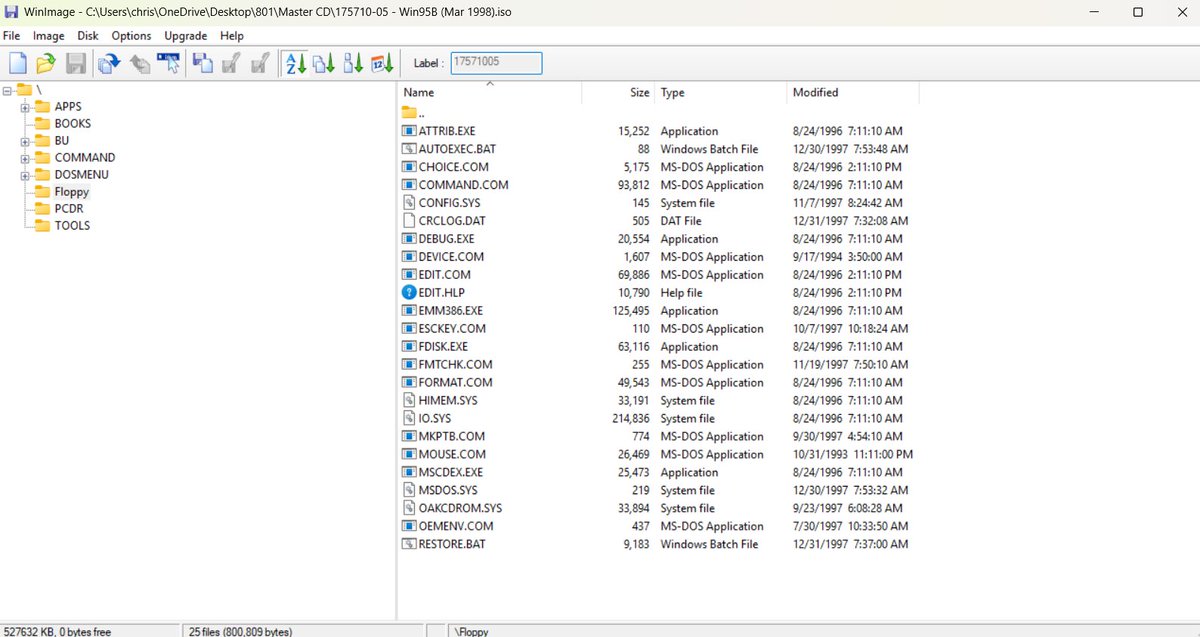Toggle sort by size toolbar button
Screen dimensions: 1200x637
coord(353,64)
